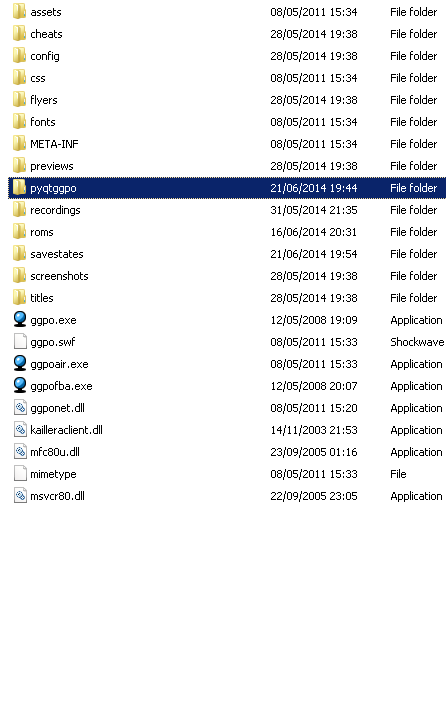The height and width of the screenshot is (724, 446).
Task: Click the date 21/06/2014 19:44
Action: click(314, 188)
